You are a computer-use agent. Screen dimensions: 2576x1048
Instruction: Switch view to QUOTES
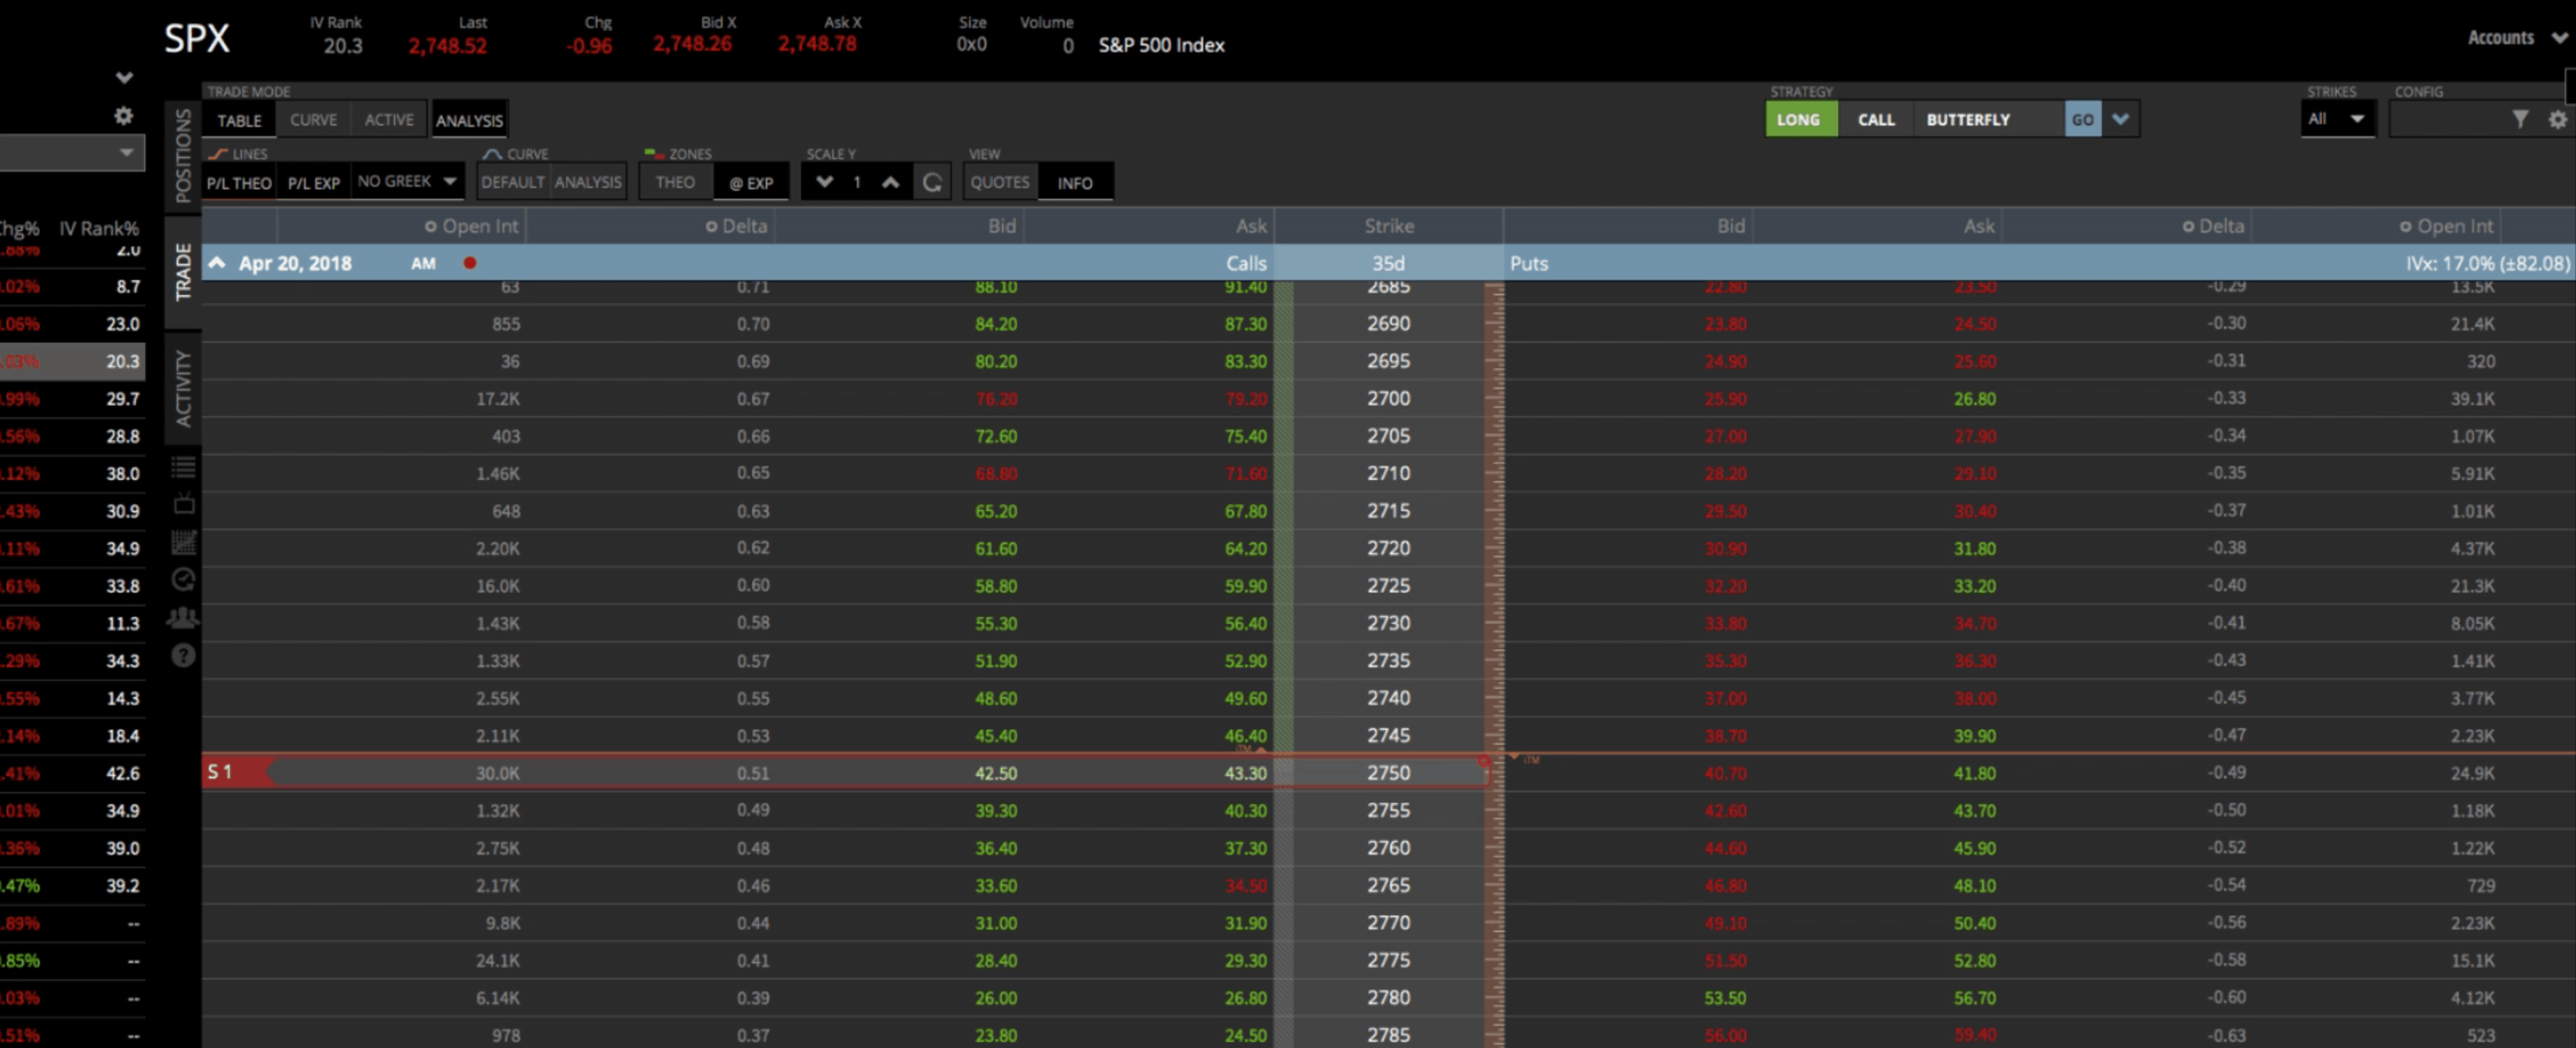point(1000,182)
